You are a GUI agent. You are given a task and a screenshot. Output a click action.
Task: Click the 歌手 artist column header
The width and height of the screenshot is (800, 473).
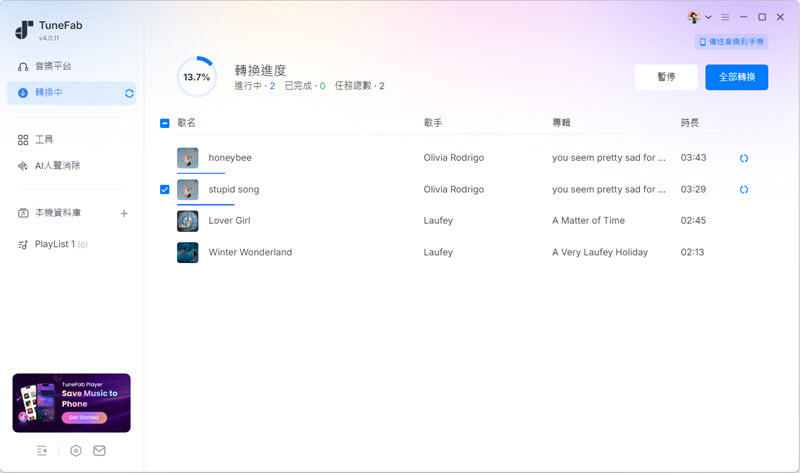tap(433, 123)
